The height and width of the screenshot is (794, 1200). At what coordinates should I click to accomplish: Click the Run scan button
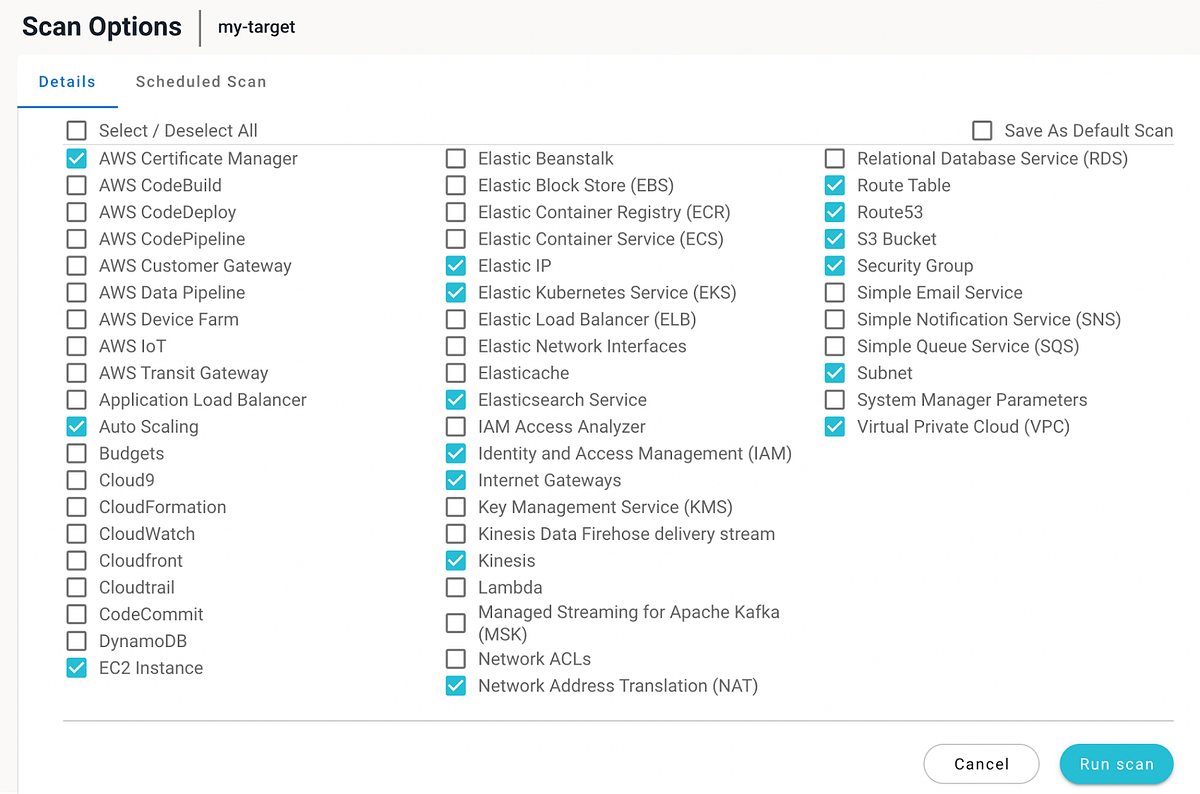1116,763
